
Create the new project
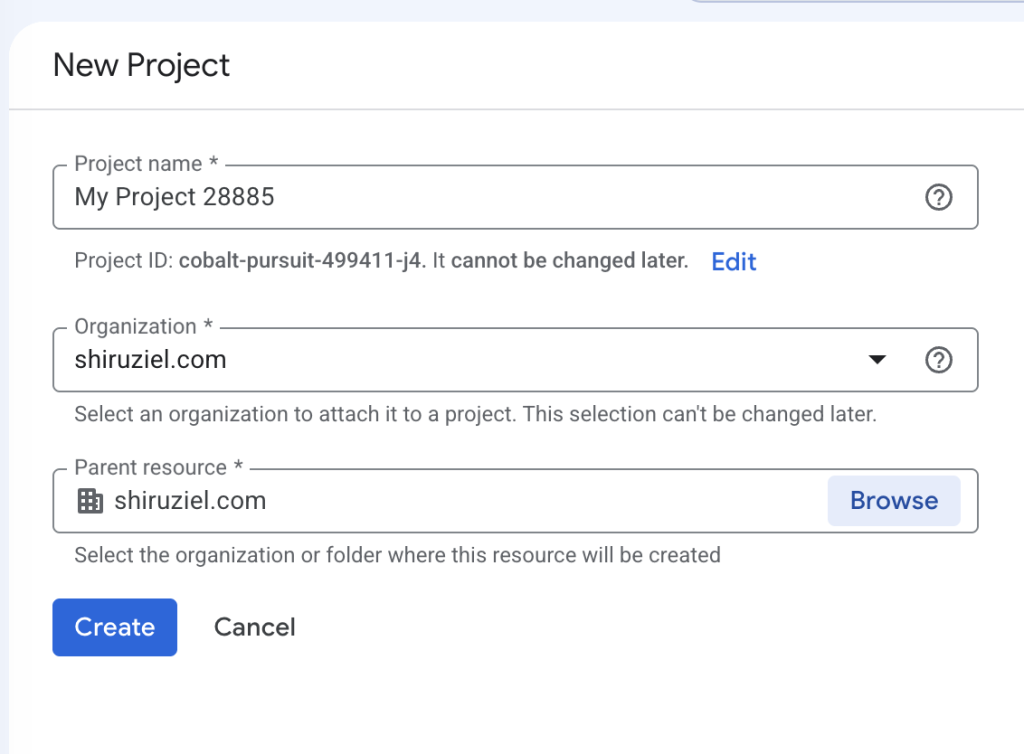115,627
